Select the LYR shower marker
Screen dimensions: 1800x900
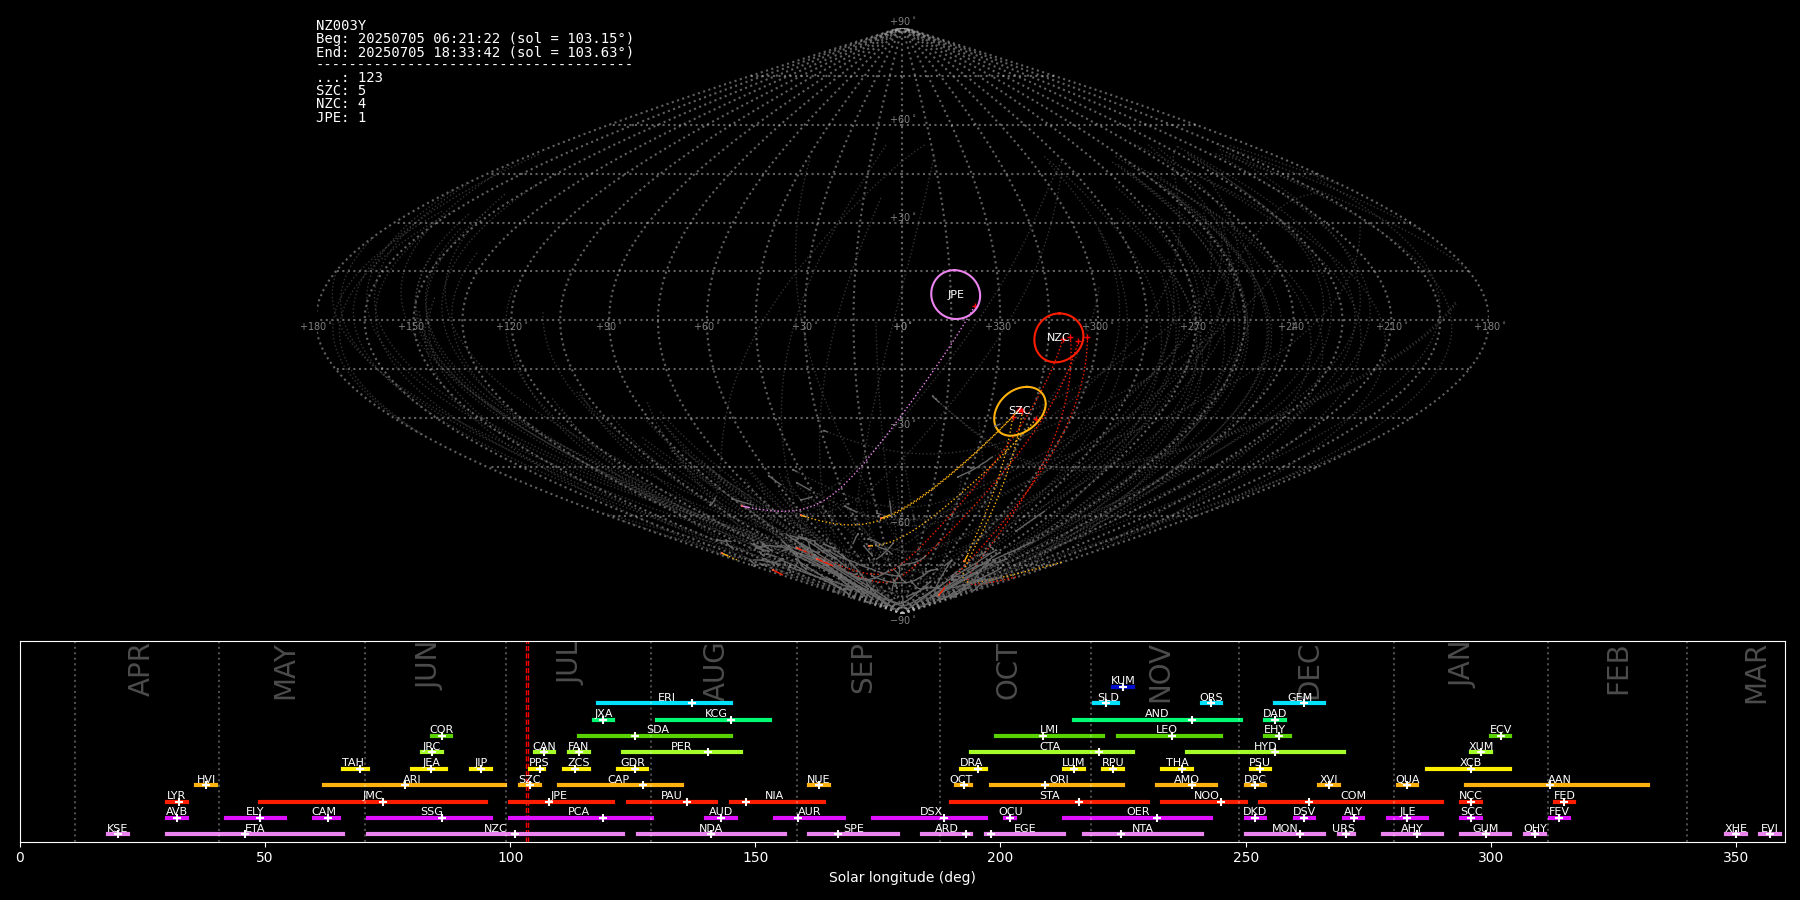pyautogui.click(x=177, y=801)
